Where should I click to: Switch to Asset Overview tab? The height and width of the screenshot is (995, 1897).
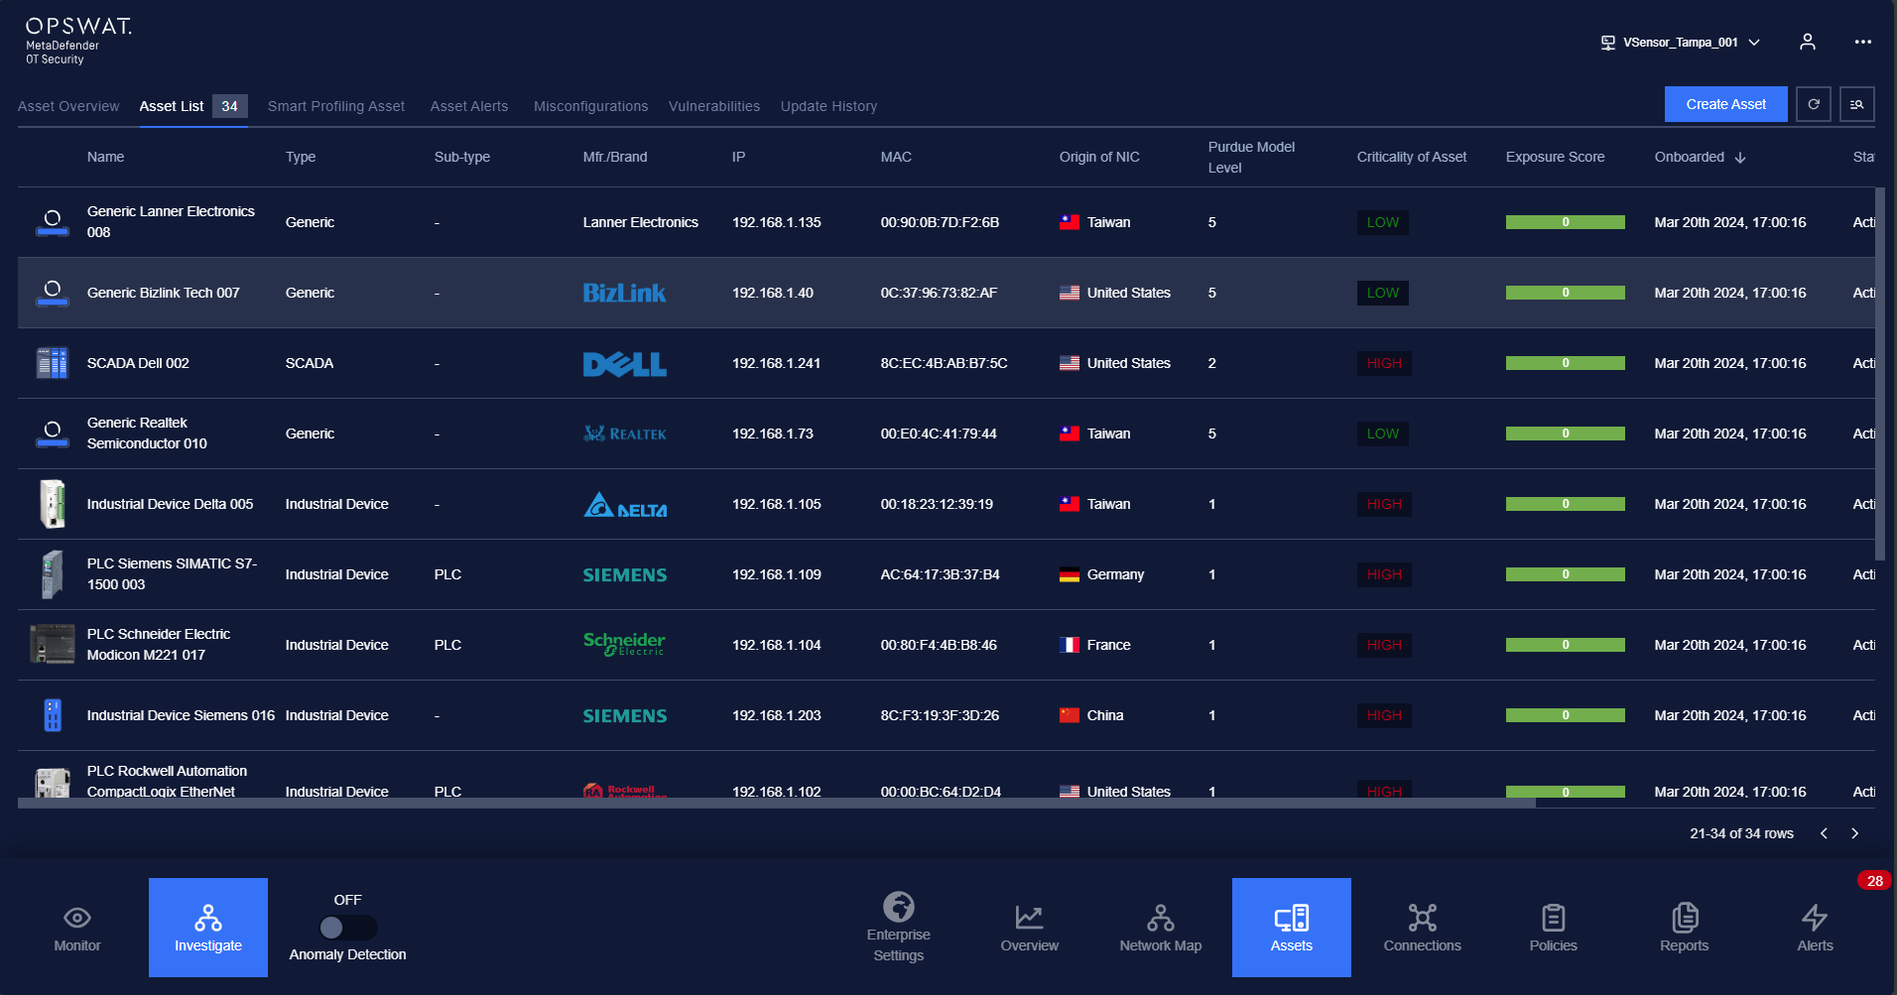(x=68, y=106)
